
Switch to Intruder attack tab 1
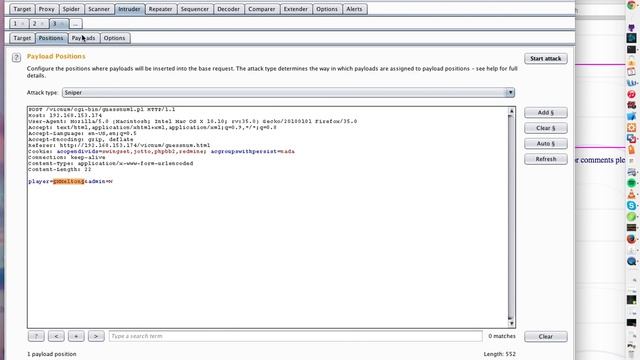(19, 24)
